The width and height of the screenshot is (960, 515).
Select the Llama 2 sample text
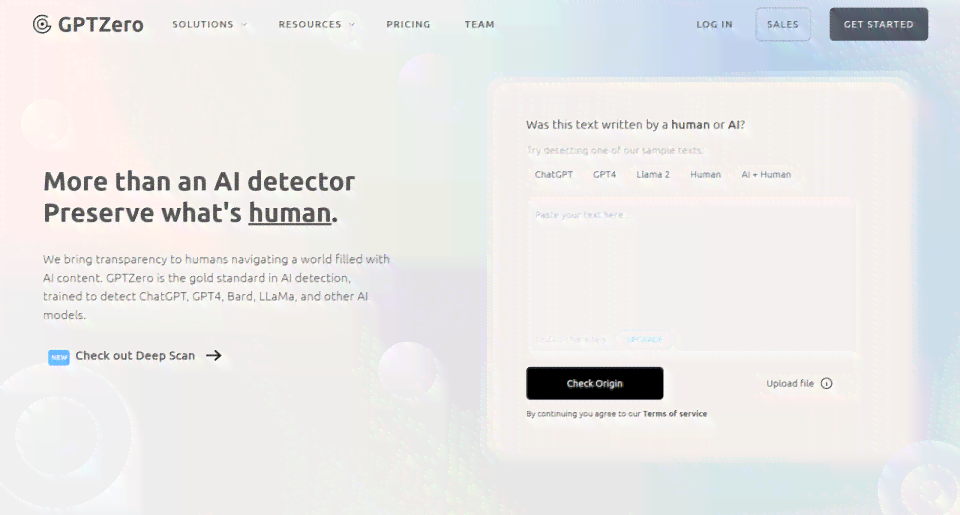pos(653,175)
